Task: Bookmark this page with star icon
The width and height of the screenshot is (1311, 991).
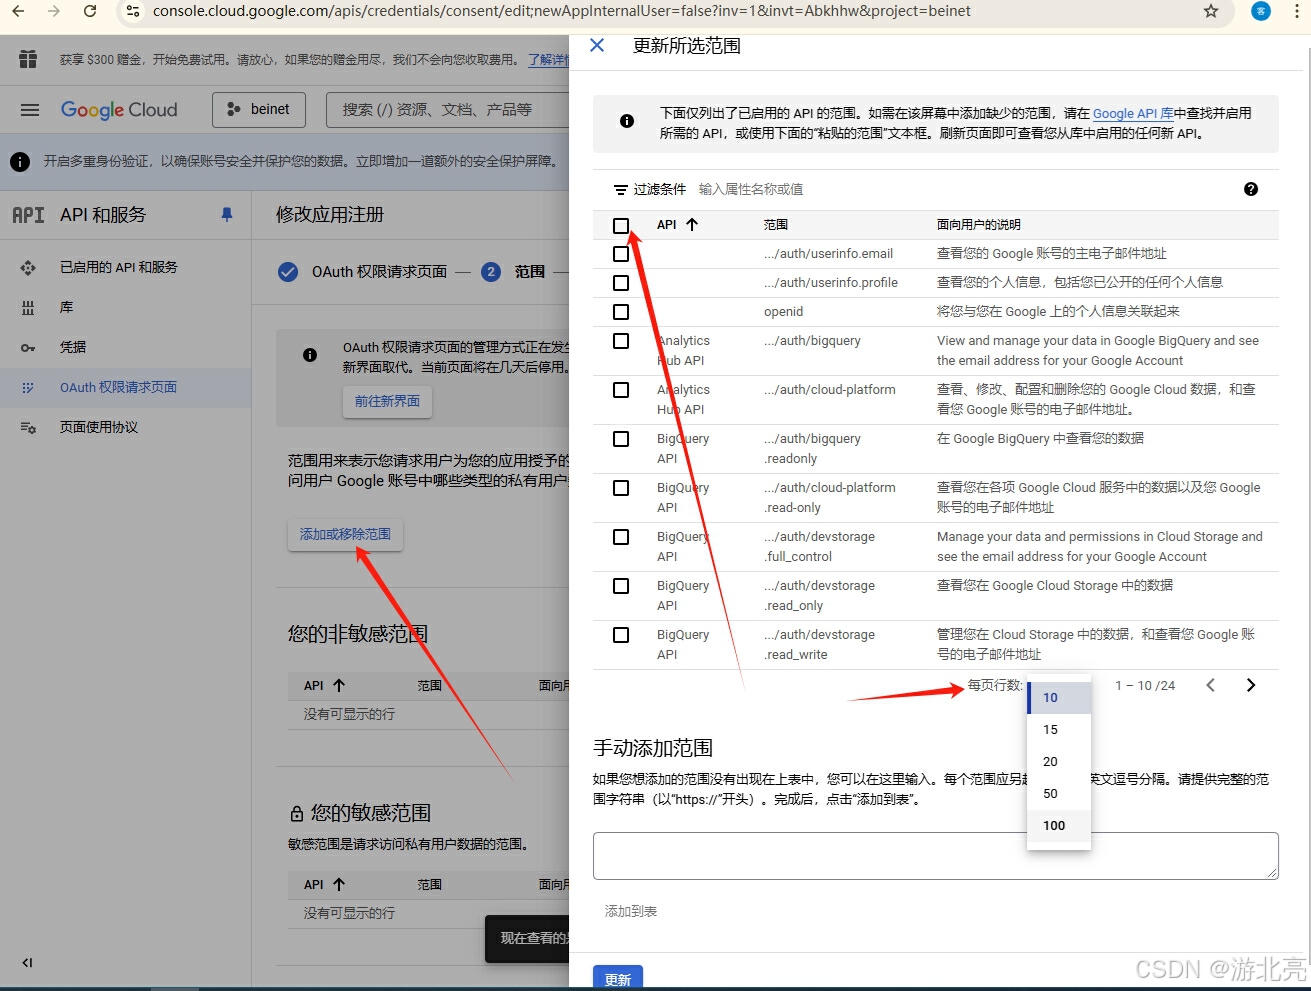Action: pos(1211,11)
